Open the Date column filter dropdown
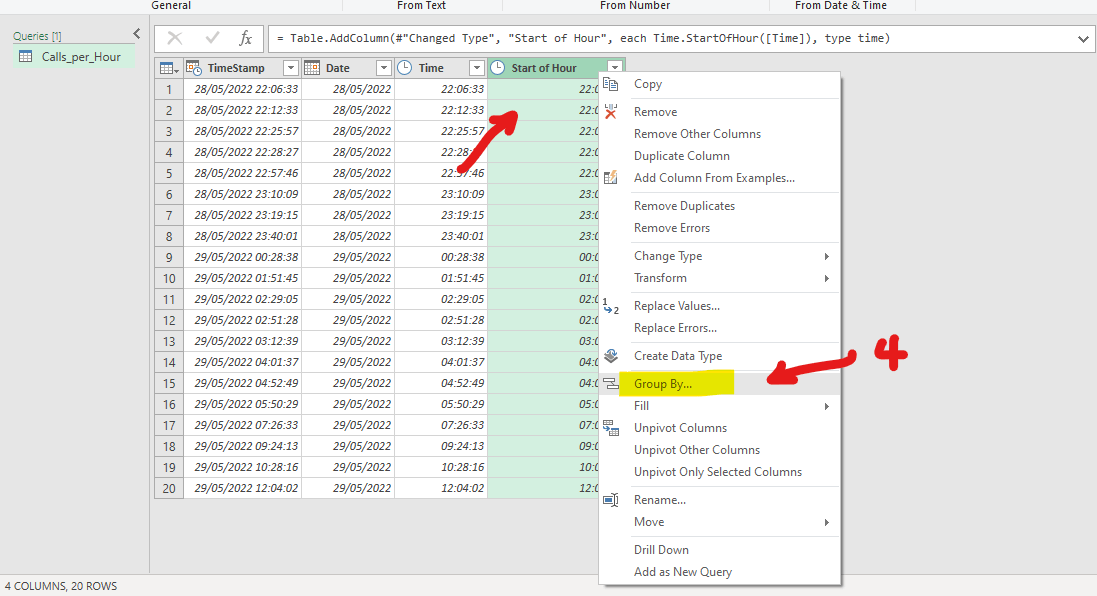1097x596 pixels. point(383,68)
